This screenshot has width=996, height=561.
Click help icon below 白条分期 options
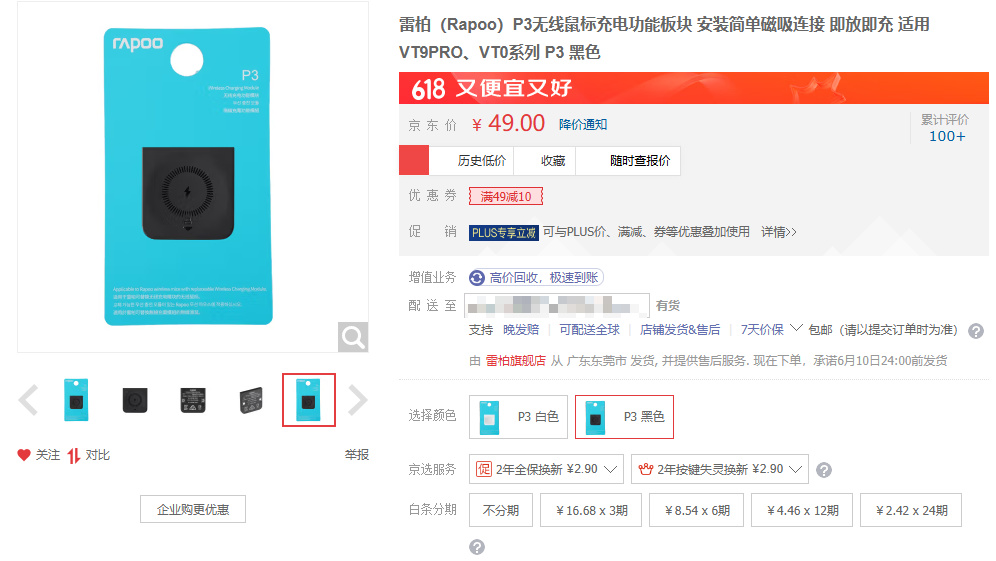(477, 547)
